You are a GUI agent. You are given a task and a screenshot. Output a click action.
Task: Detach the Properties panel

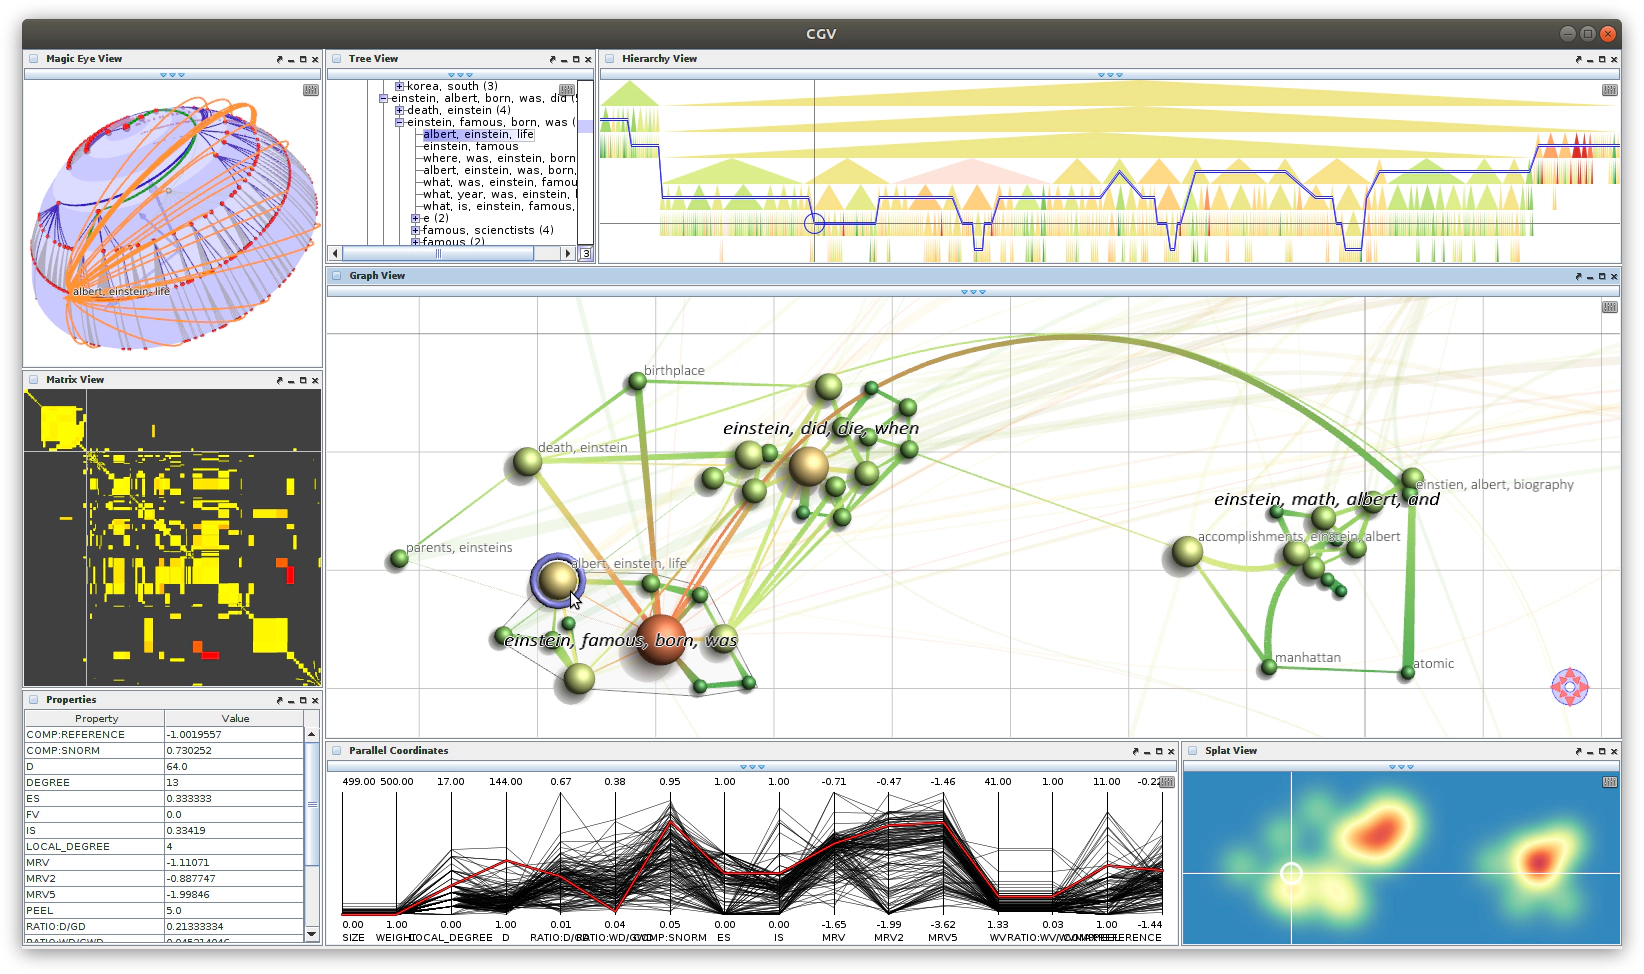pyautogui.click(x=280, y=700)
